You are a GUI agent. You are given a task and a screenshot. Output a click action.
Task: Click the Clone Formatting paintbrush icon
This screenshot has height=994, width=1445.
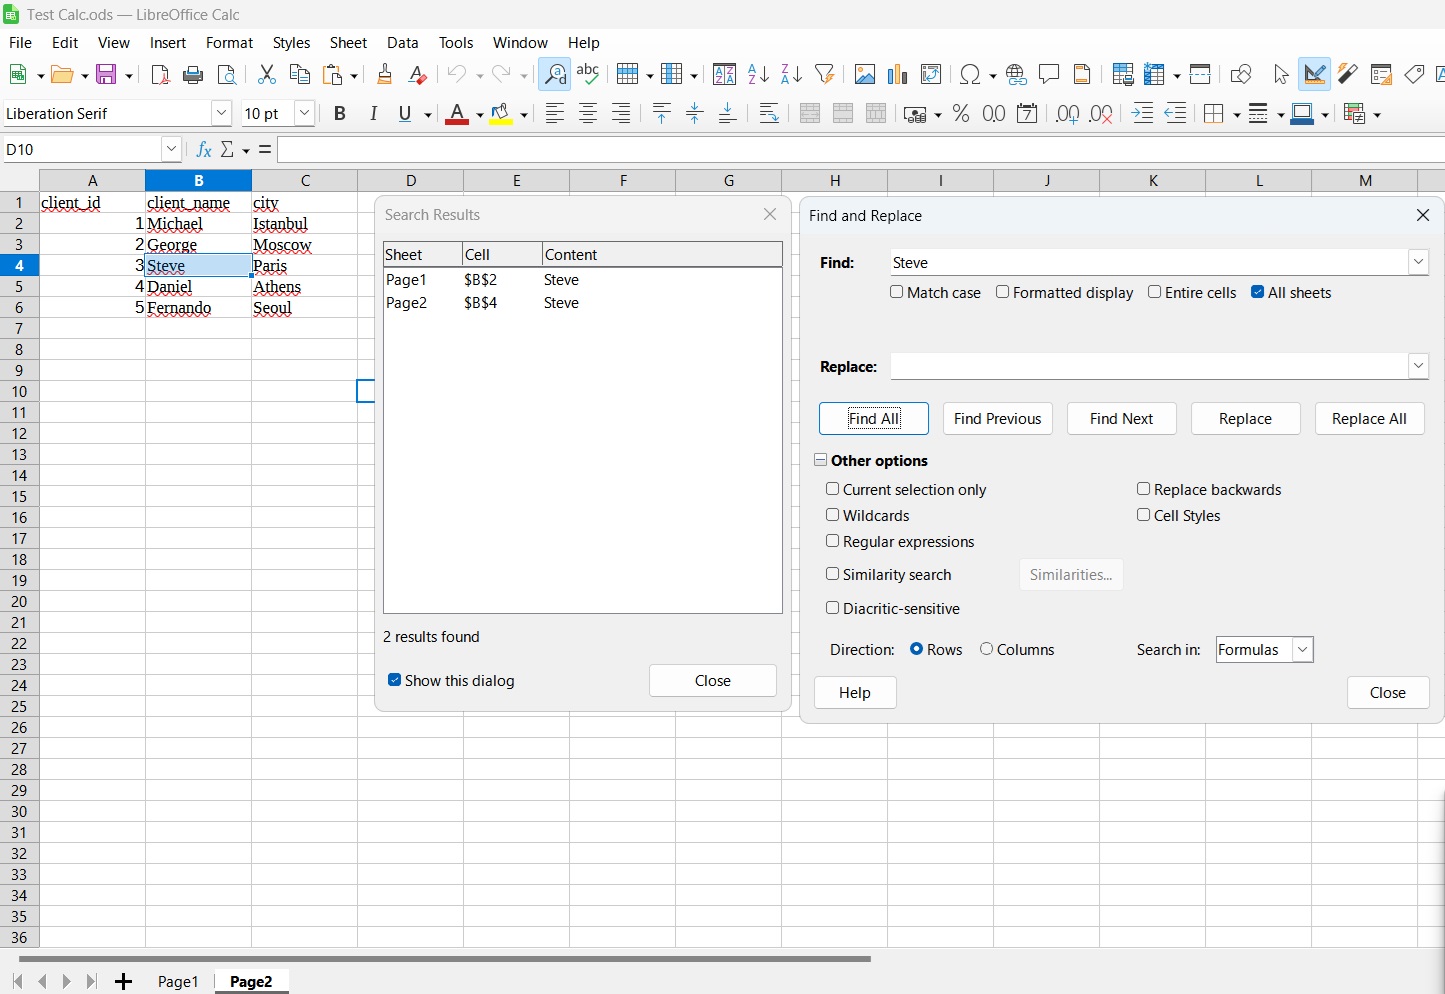coord(384,74)
